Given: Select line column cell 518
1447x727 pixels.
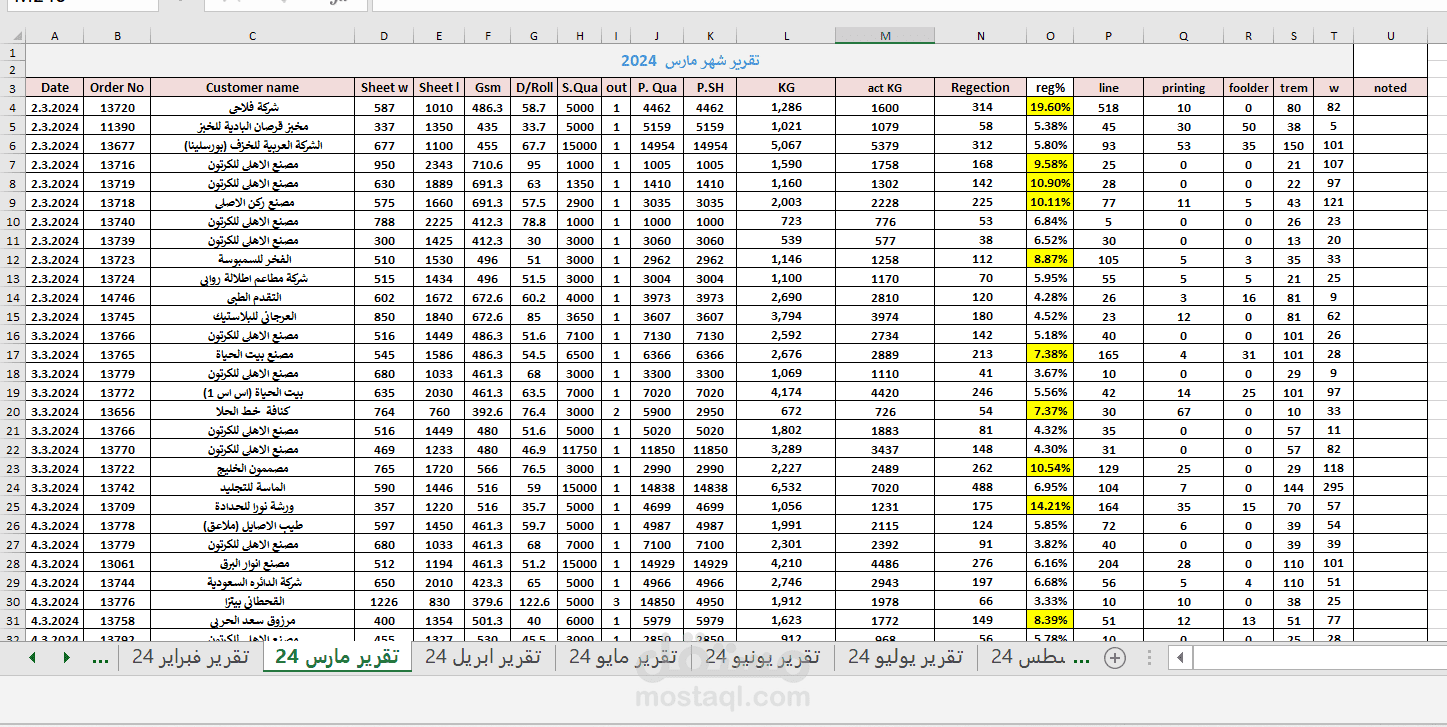Looking at the screenshot, I should pos(1108,107).
